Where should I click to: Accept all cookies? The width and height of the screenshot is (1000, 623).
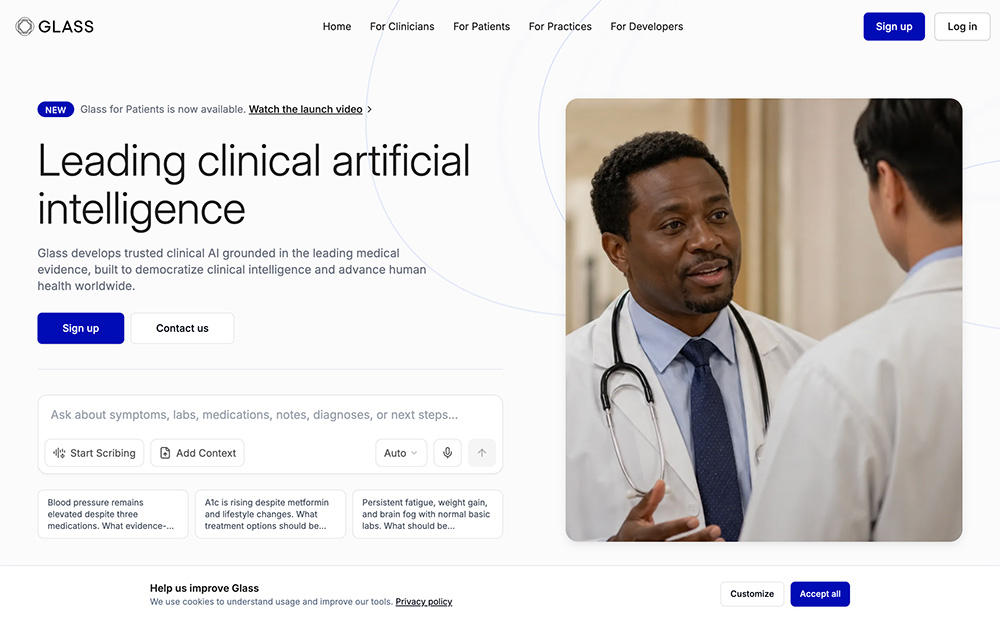point(820,594)
